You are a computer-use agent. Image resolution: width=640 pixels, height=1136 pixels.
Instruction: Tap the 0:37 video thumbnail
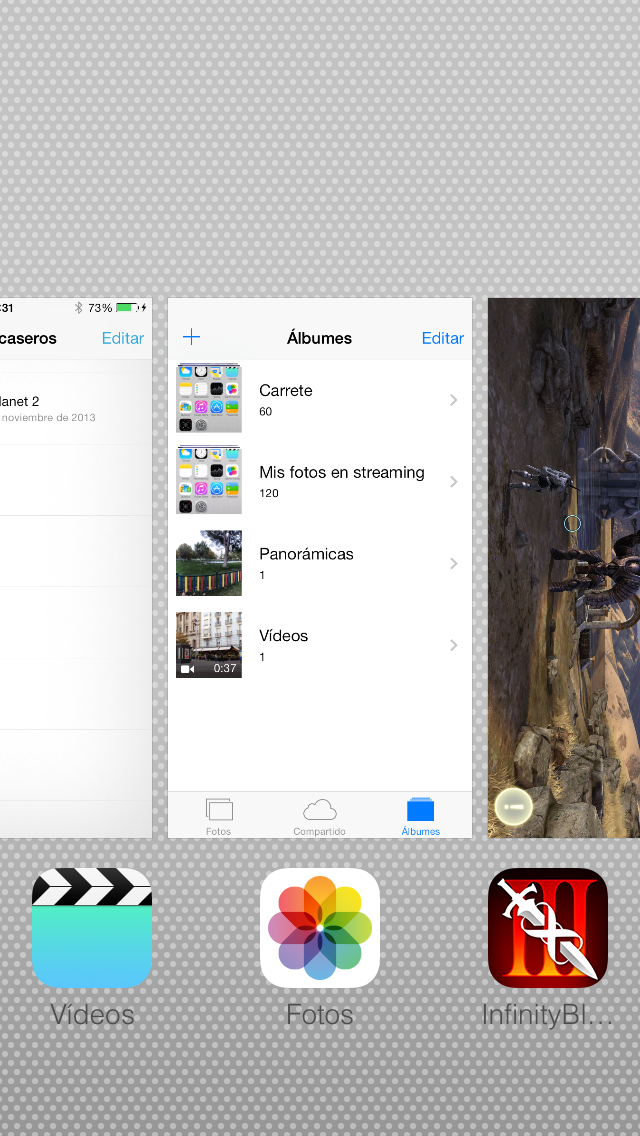pyautogui.click(x=209, y=645)
